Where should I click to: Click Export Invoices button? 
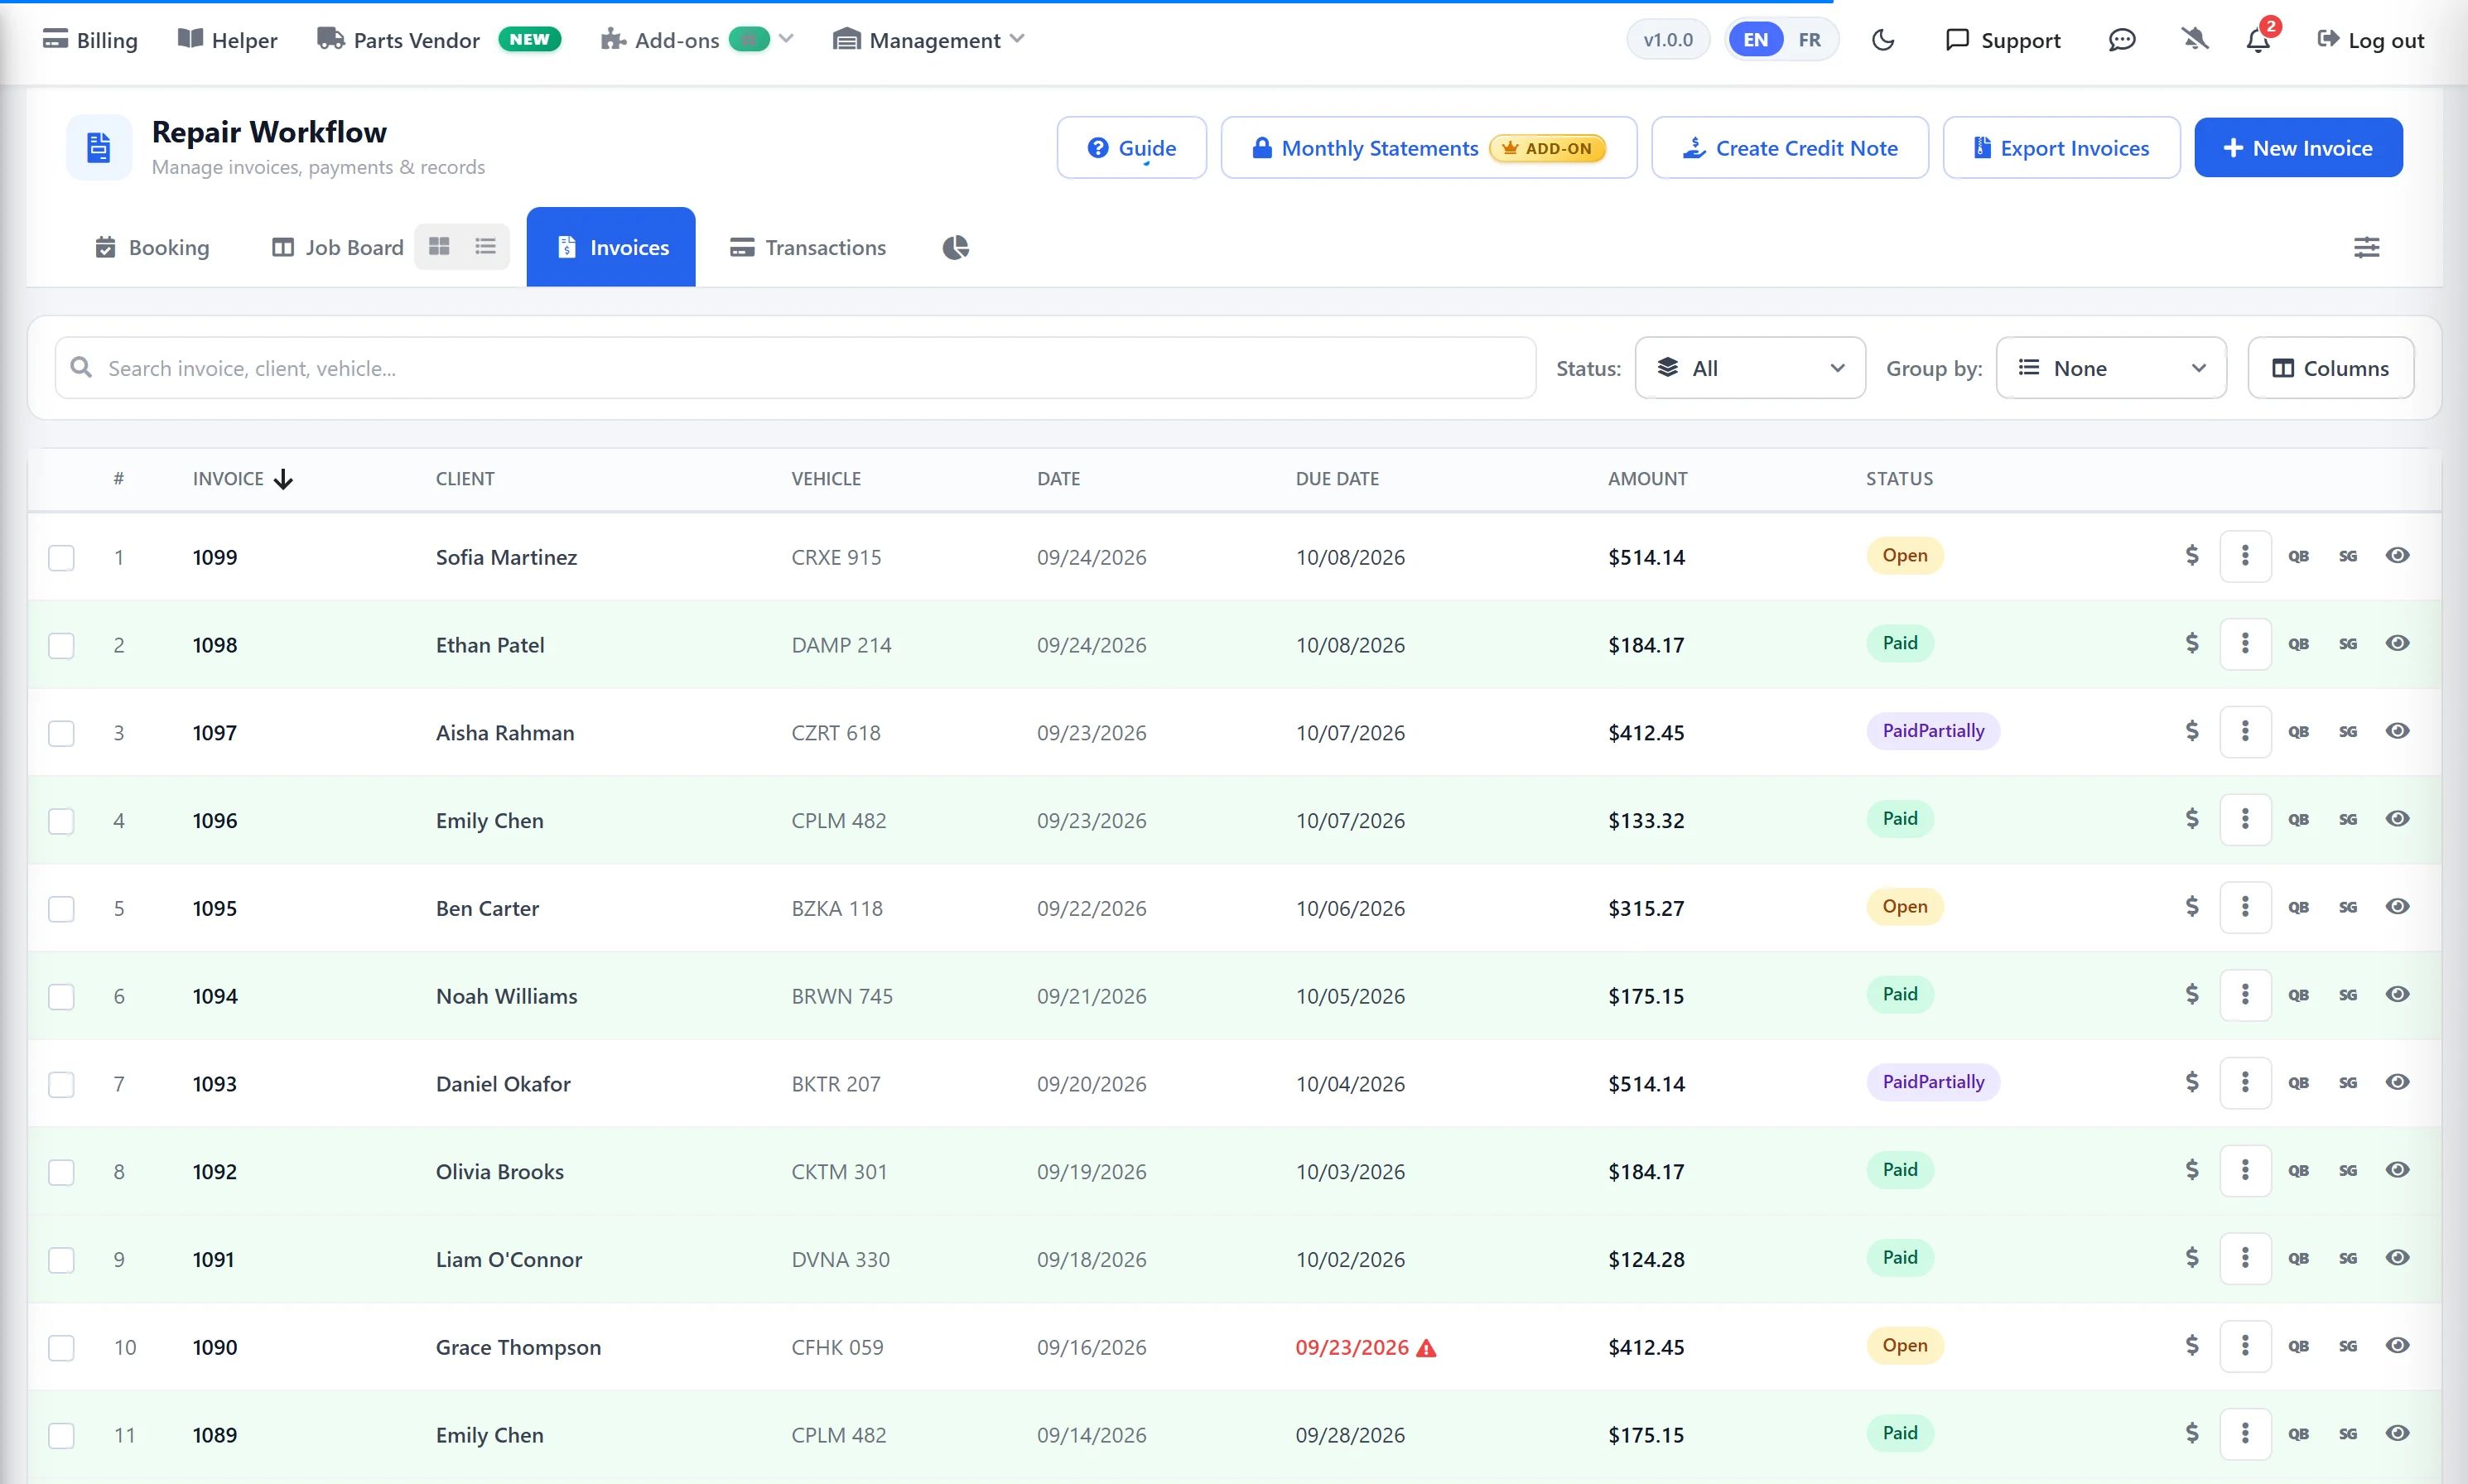point(2061,148)
